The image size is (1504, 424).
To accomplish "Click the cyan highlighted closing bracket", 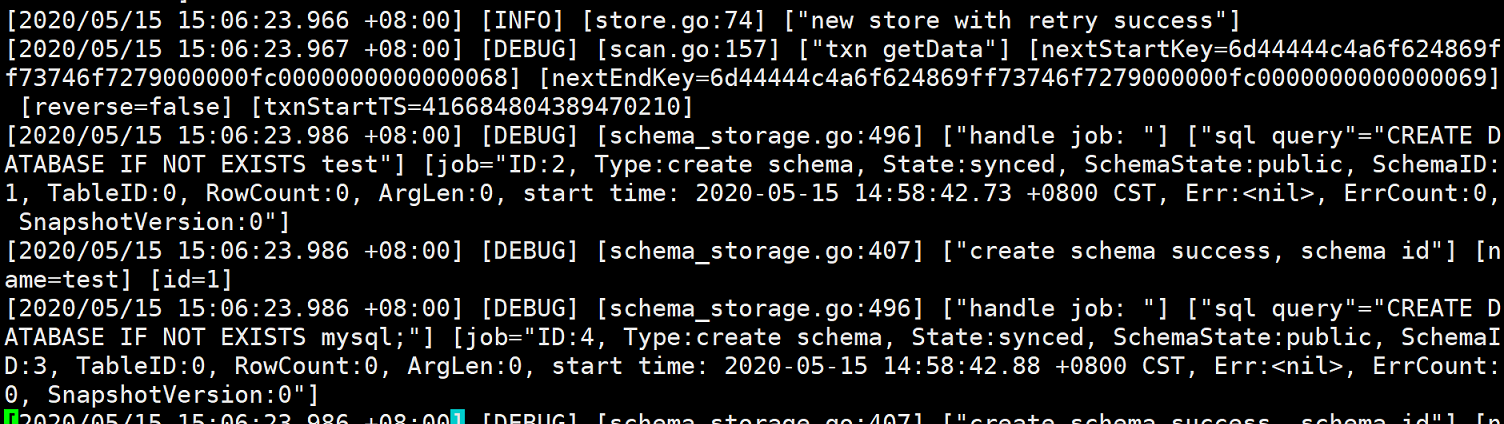I will (458, 417).
